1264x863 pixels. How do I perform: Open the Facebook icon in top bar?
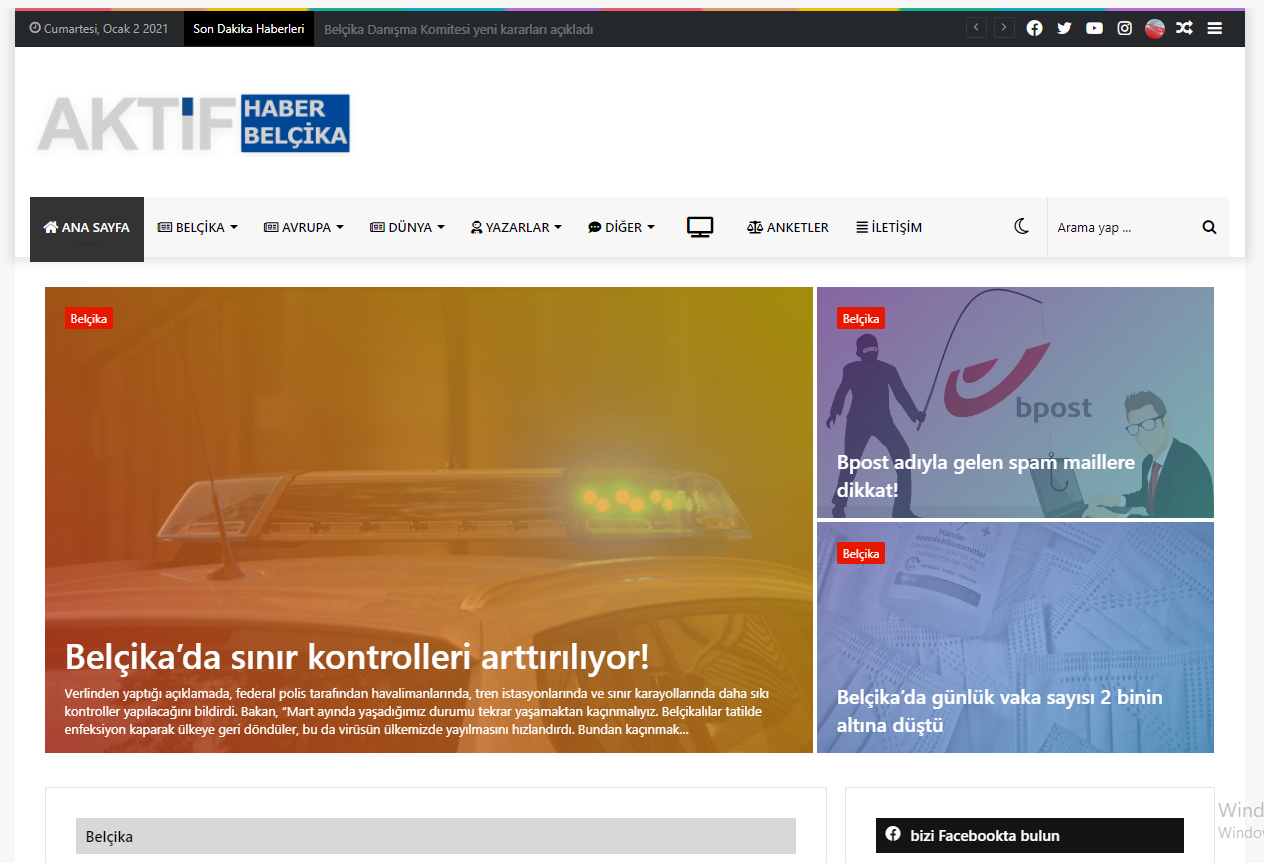point(1034,28)
